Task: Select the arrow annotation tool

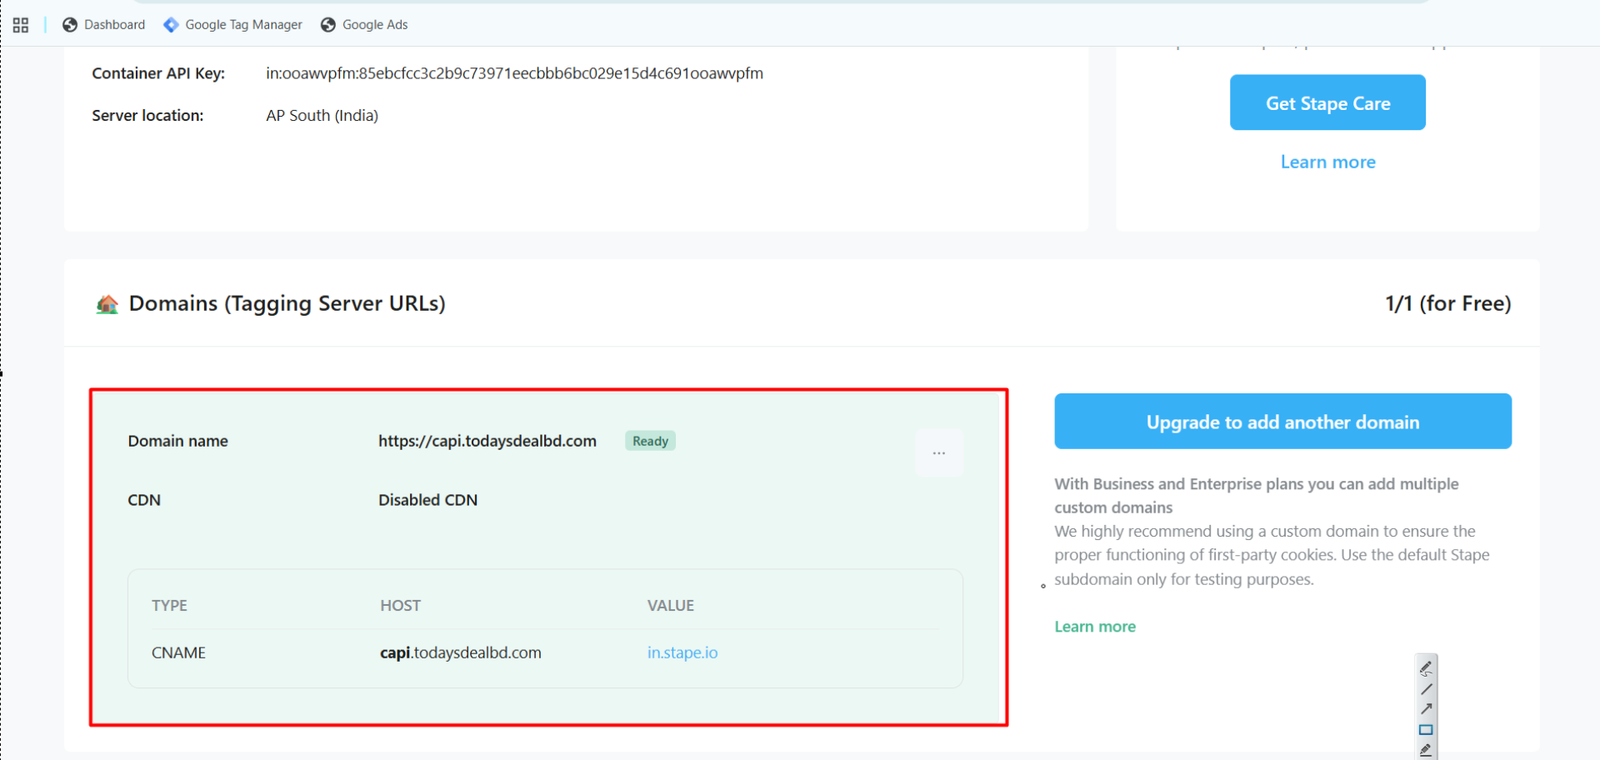Action: (x=1426, y=709)
